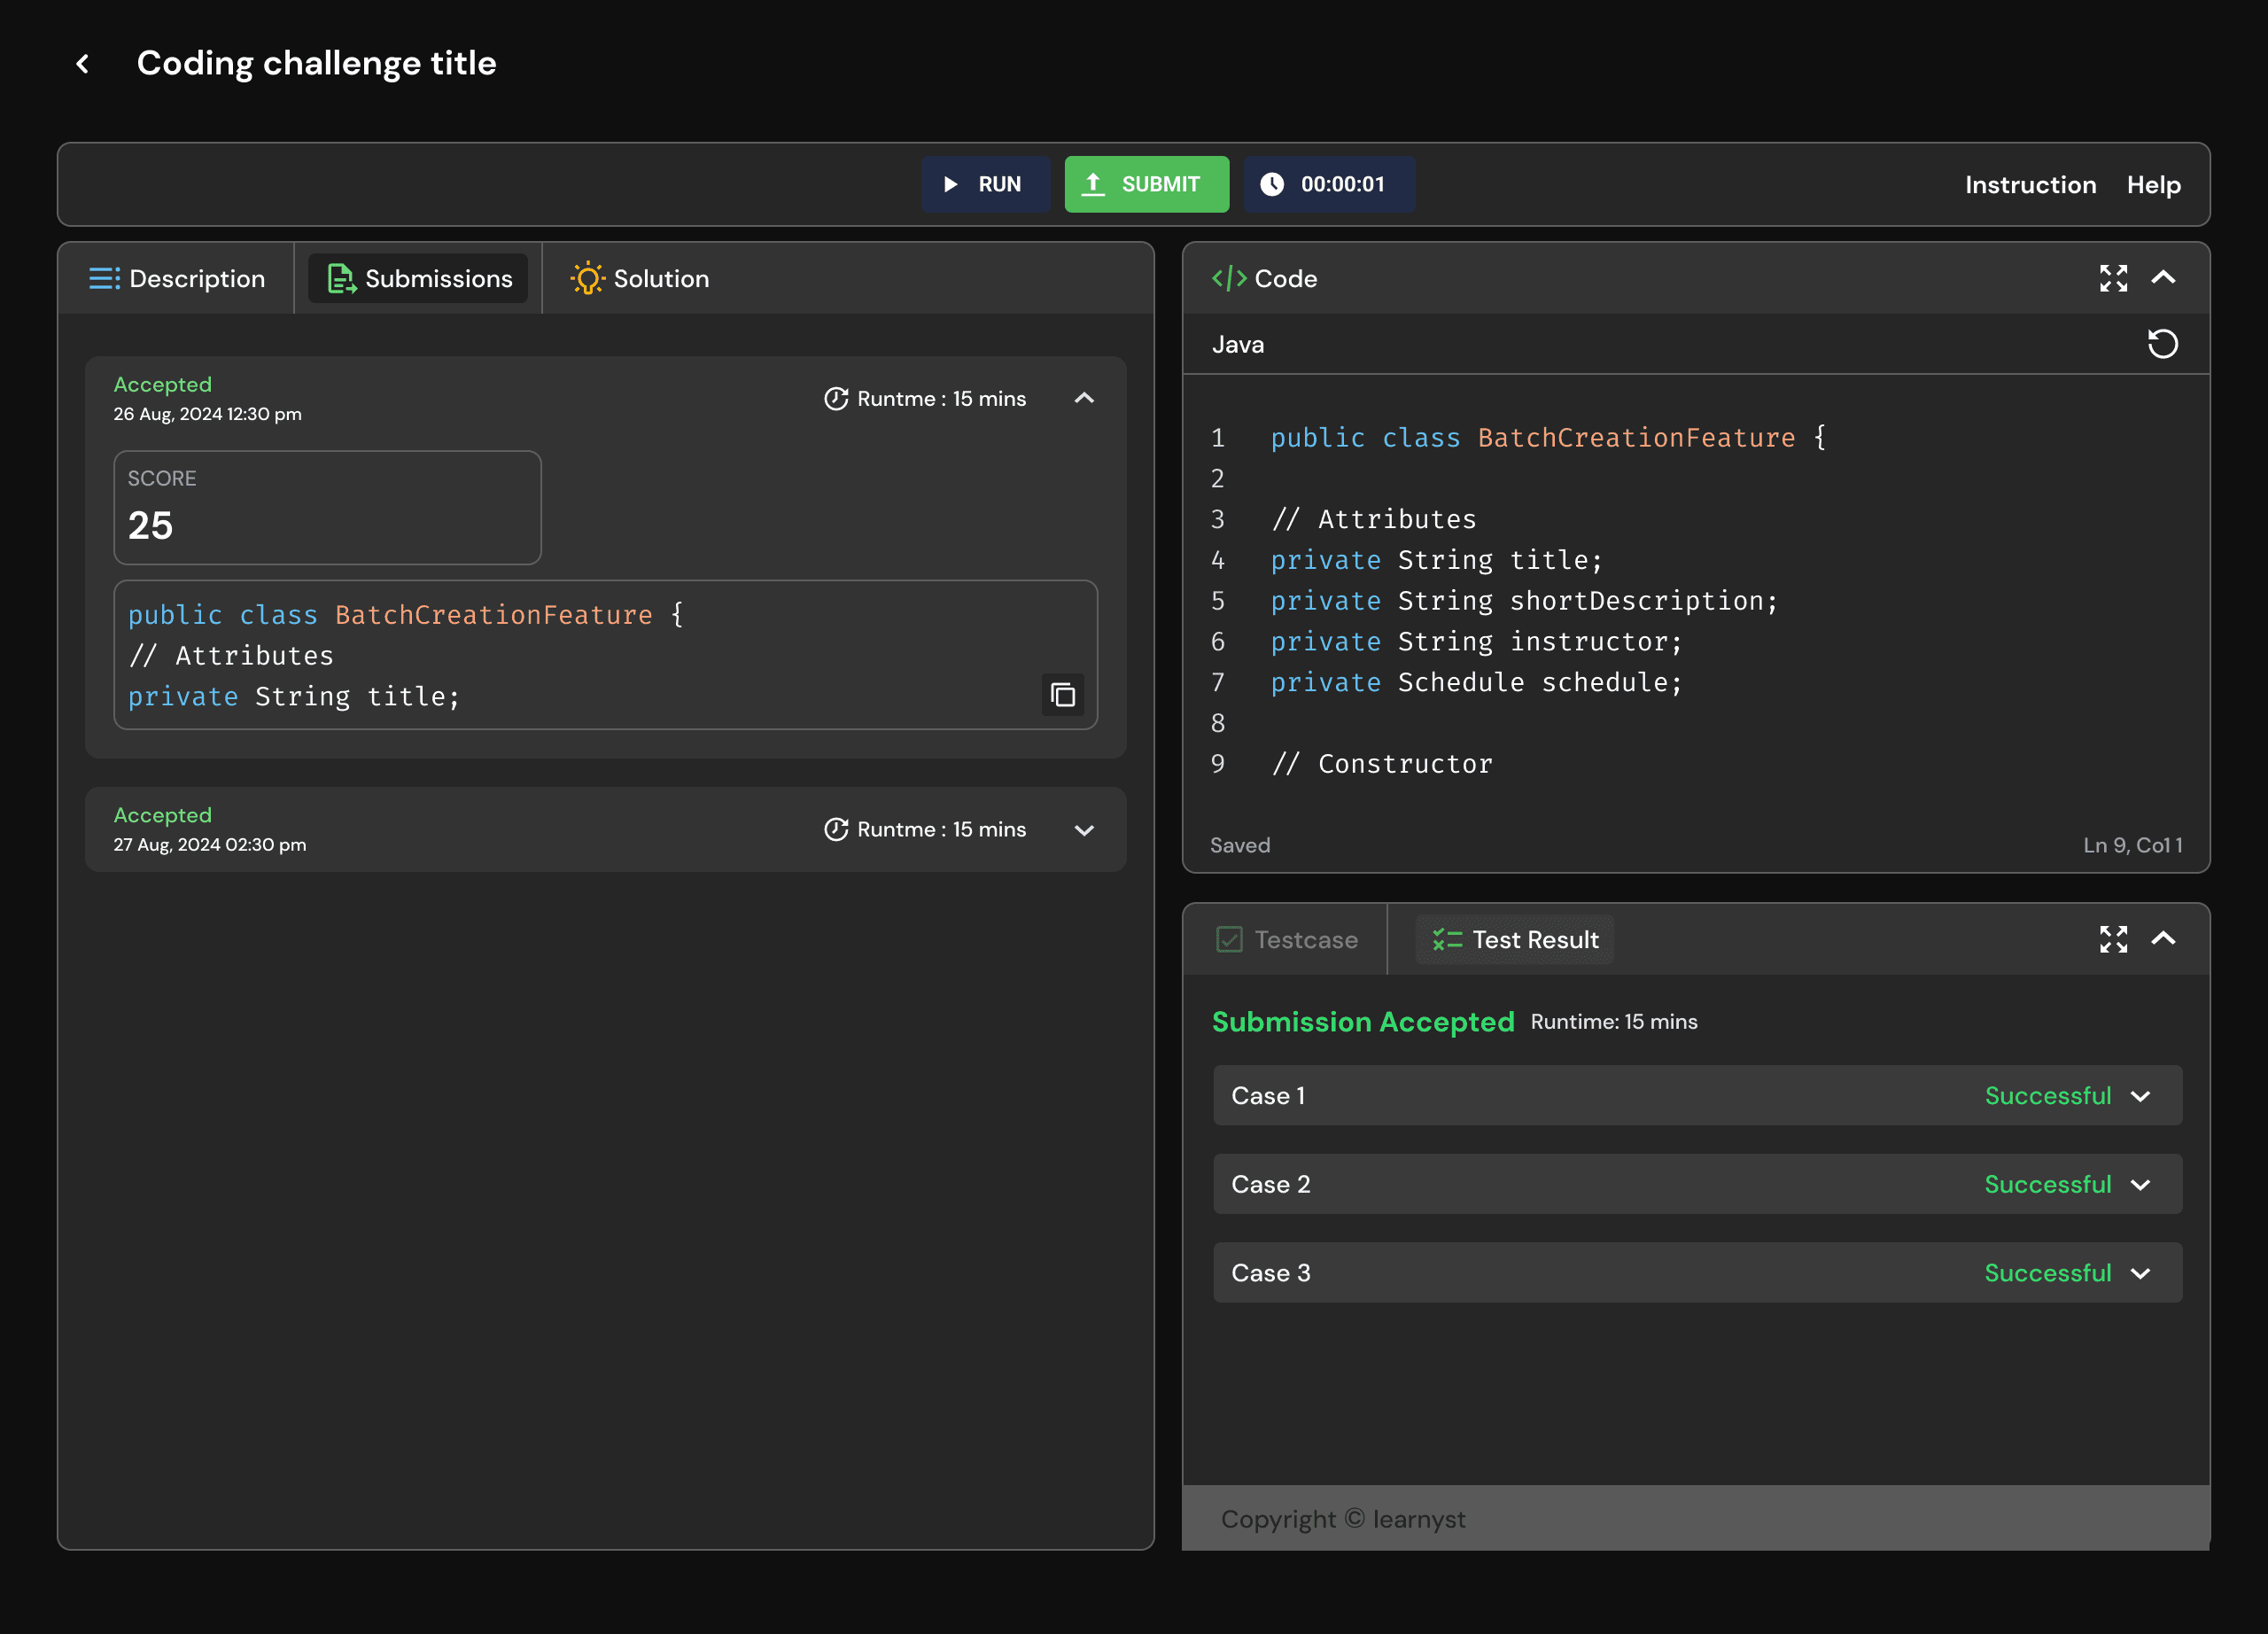Open the code editor in fullscreen

[x=2113, y=278]
